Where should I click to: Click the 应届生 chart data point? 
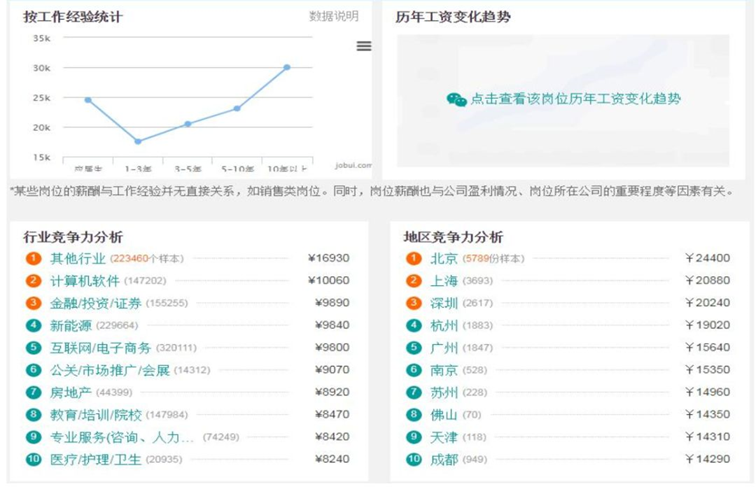tap(88, 100)
